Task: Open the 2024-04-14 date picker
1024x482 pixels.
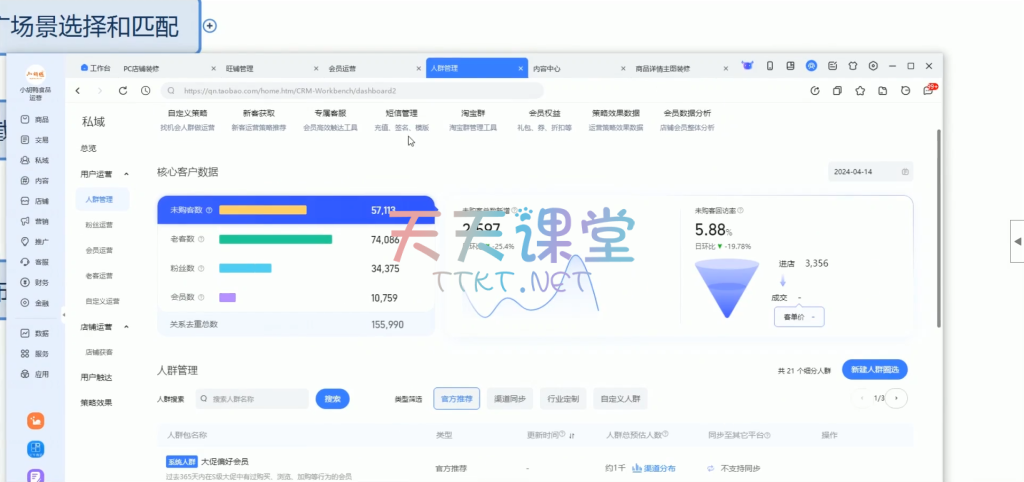Action: click(x=869, y=172)
